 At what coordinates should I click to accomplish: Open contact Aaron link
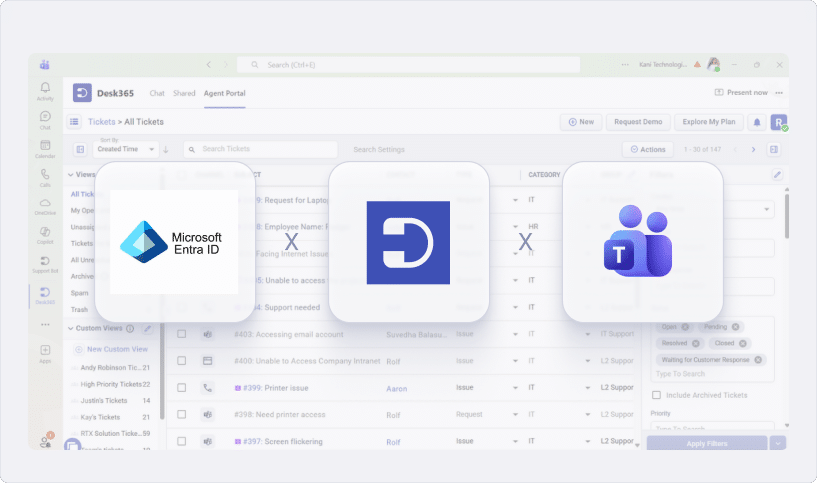[397, 389]
